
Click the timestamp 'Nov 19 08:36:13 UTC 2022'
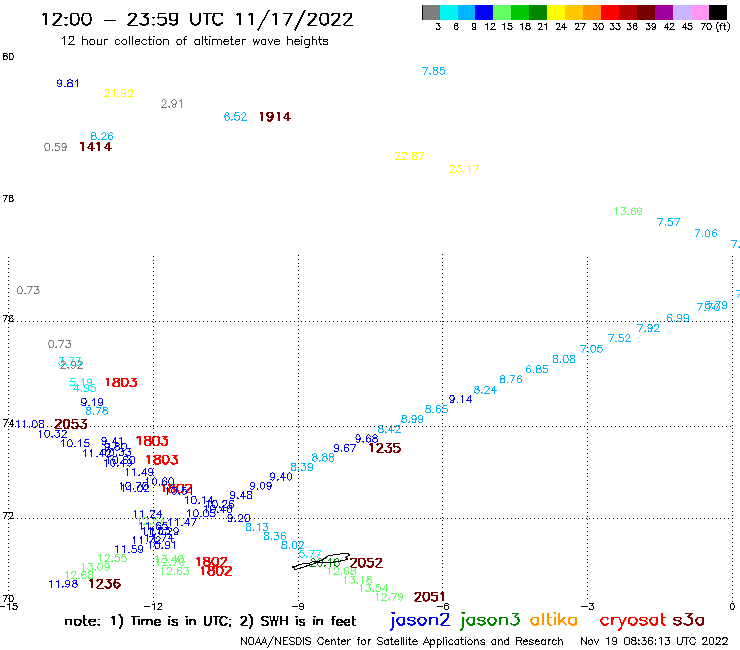654,641
